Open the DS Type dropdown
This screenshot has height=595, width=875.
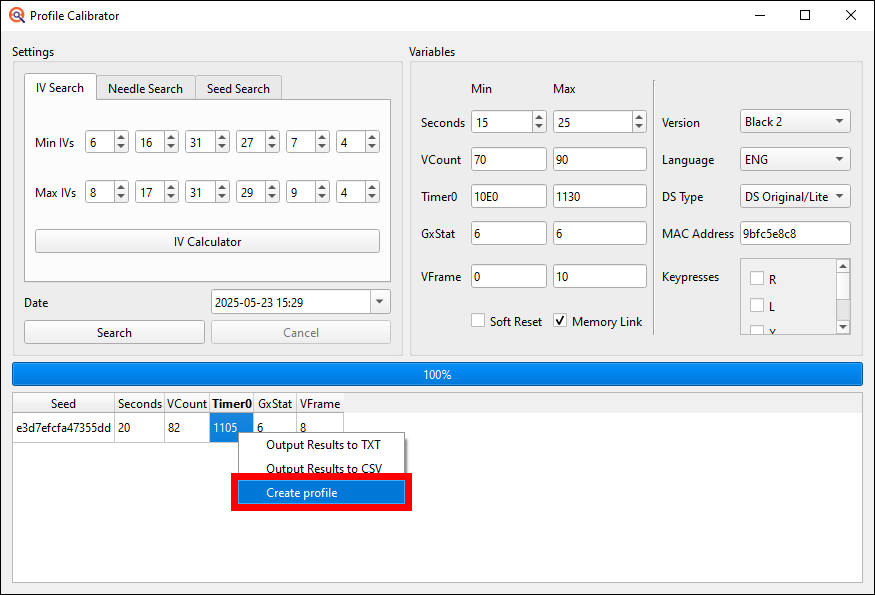tap(794, 196)
